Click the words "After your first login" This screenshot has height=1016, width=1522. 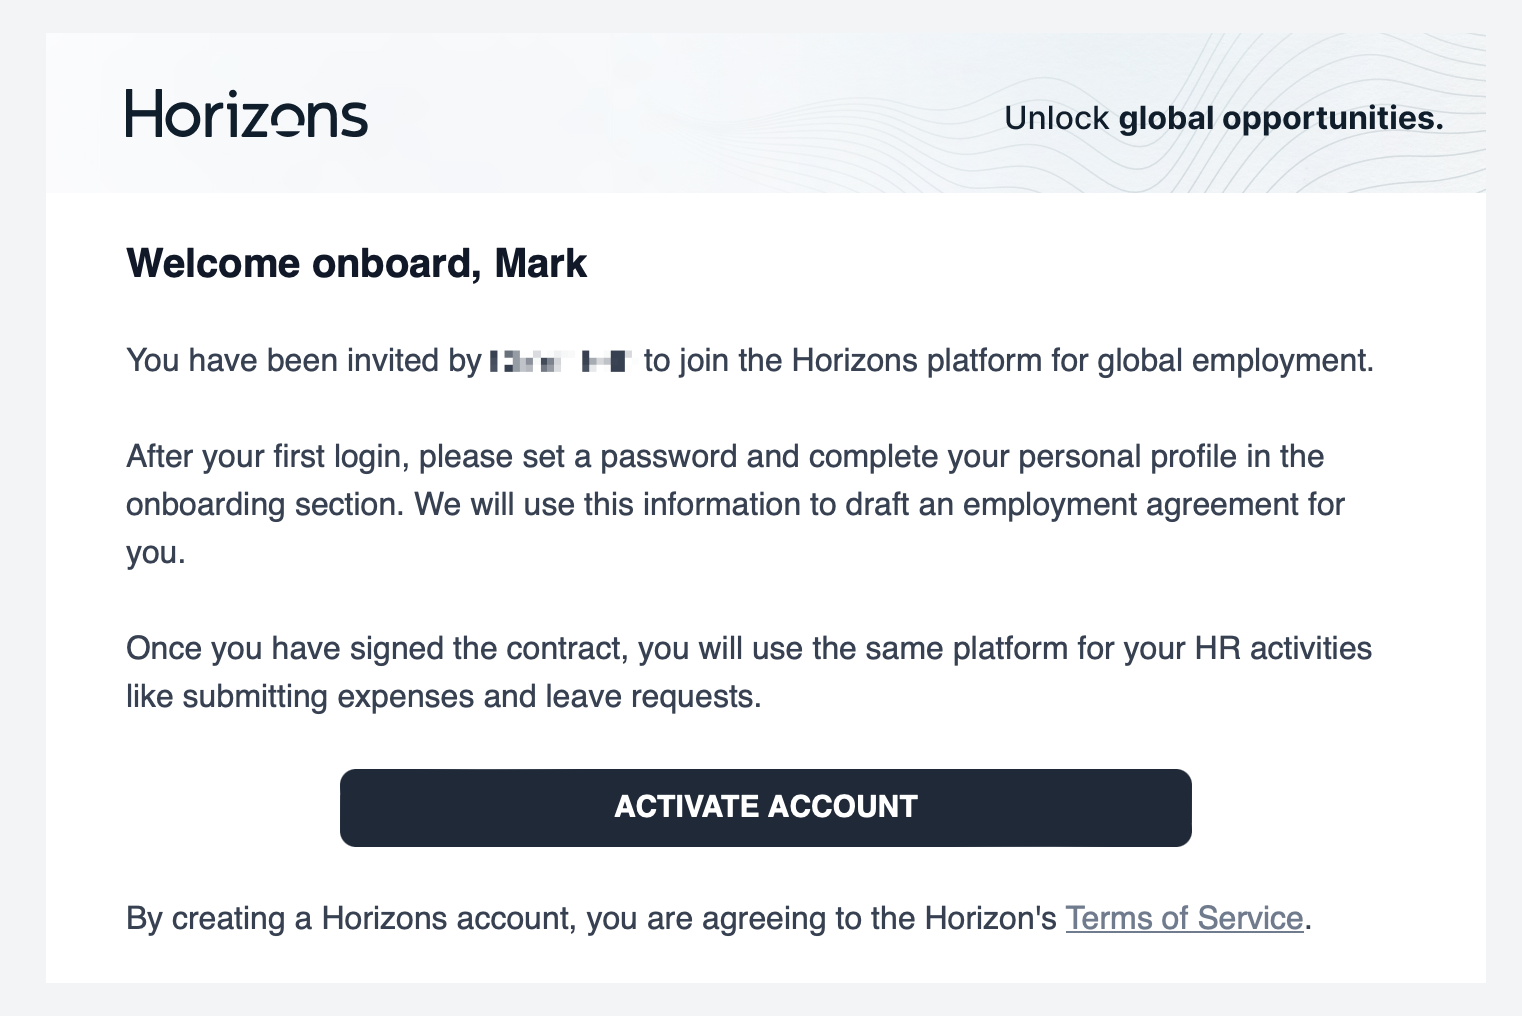click(x=265, y=457)
